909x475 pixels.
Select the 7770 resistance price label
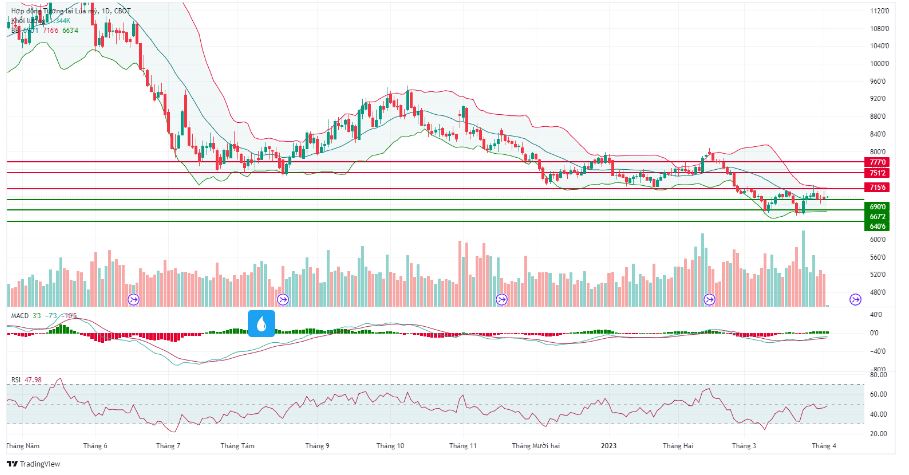(877, 162)
